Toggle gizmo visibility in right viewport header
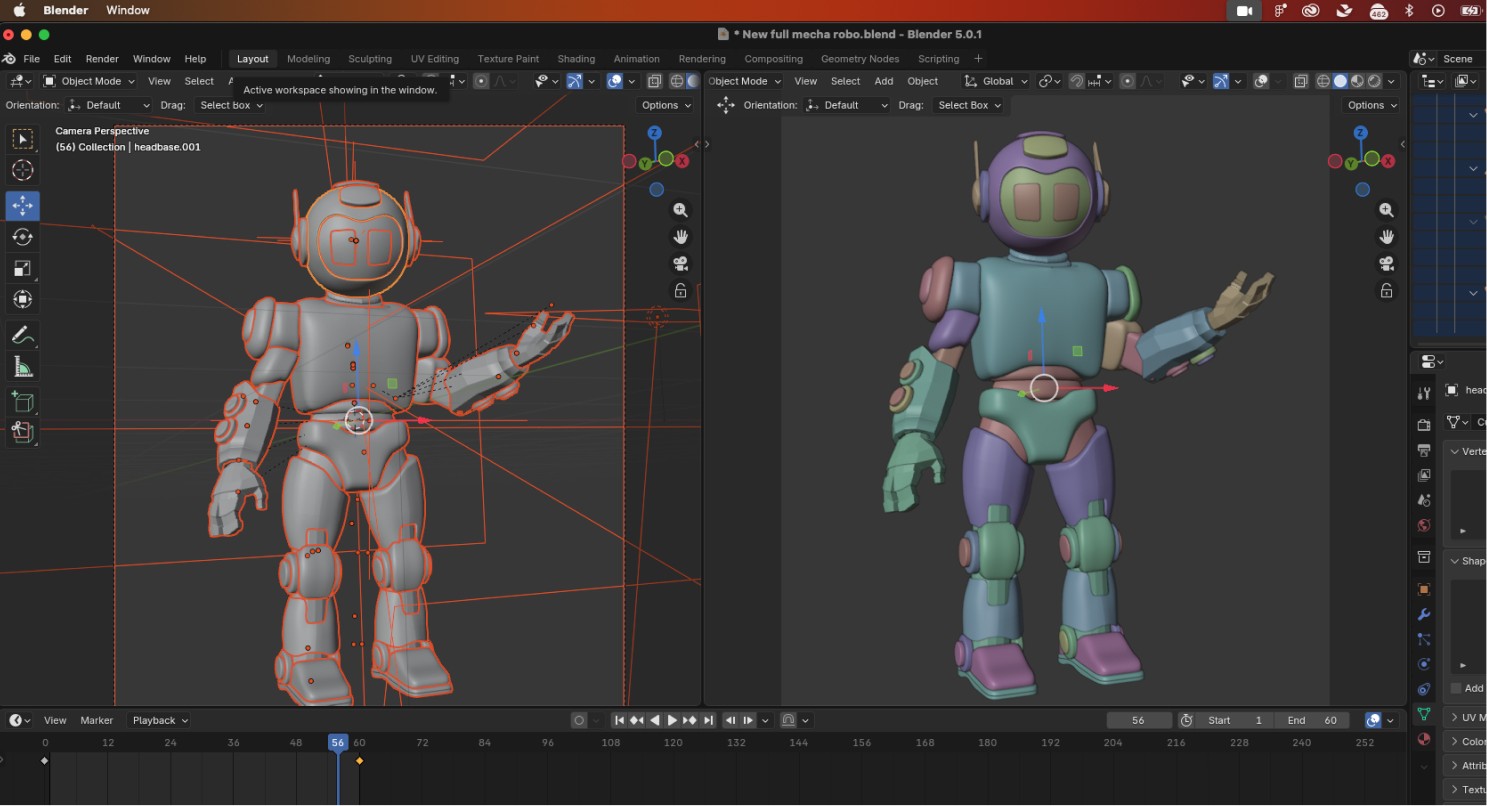The width and height of the screenshot is (1487, 806). [1220, 81]
